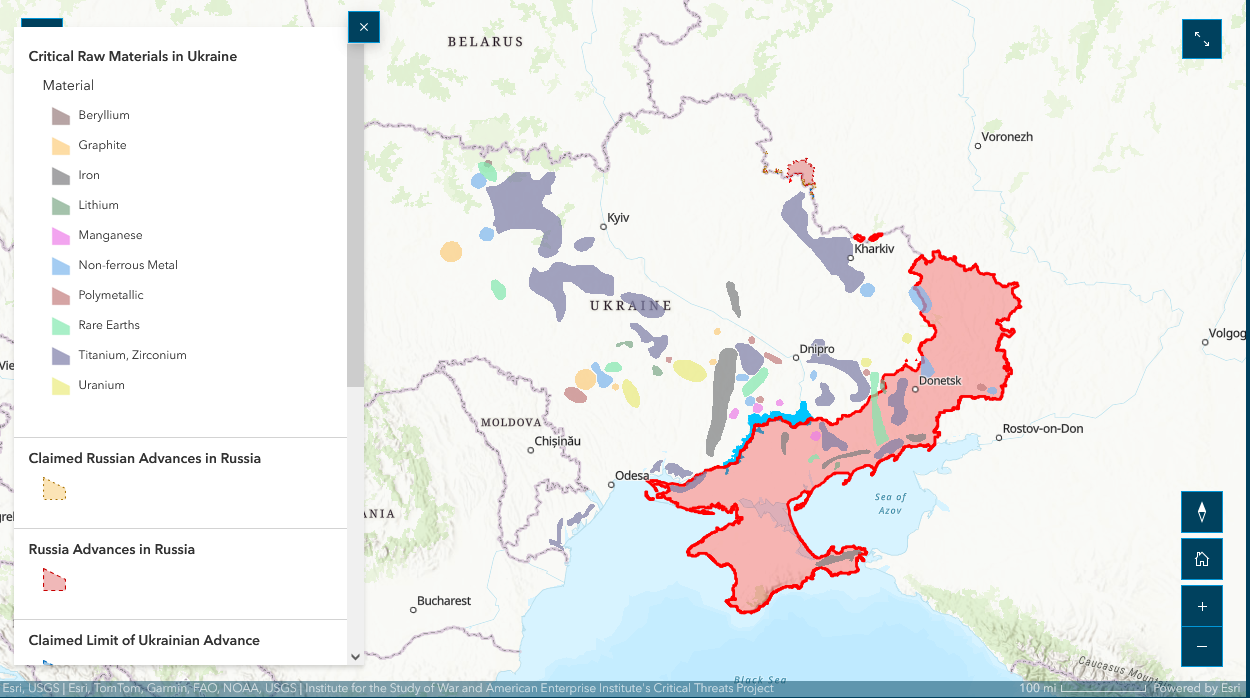Click the 'Uranium' legend label
Viewport: 1250px width, 698px height.
101,385
